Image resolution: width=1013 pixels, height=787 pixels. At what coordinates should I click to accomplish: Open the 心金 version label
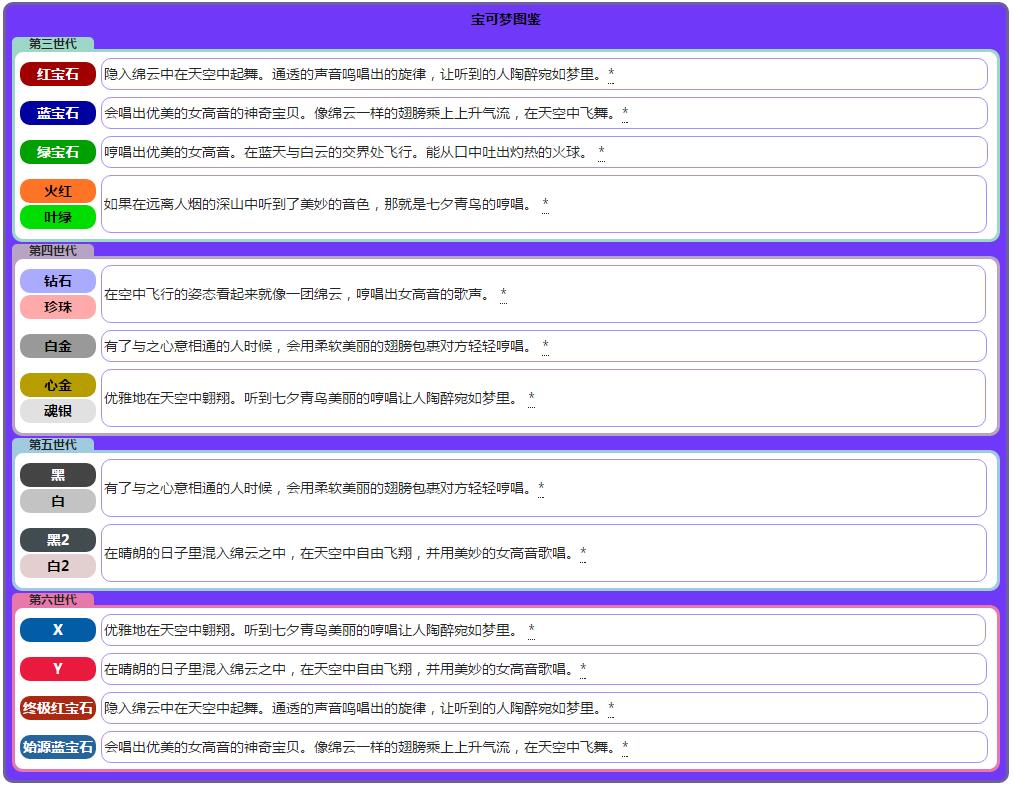point(57,385)
